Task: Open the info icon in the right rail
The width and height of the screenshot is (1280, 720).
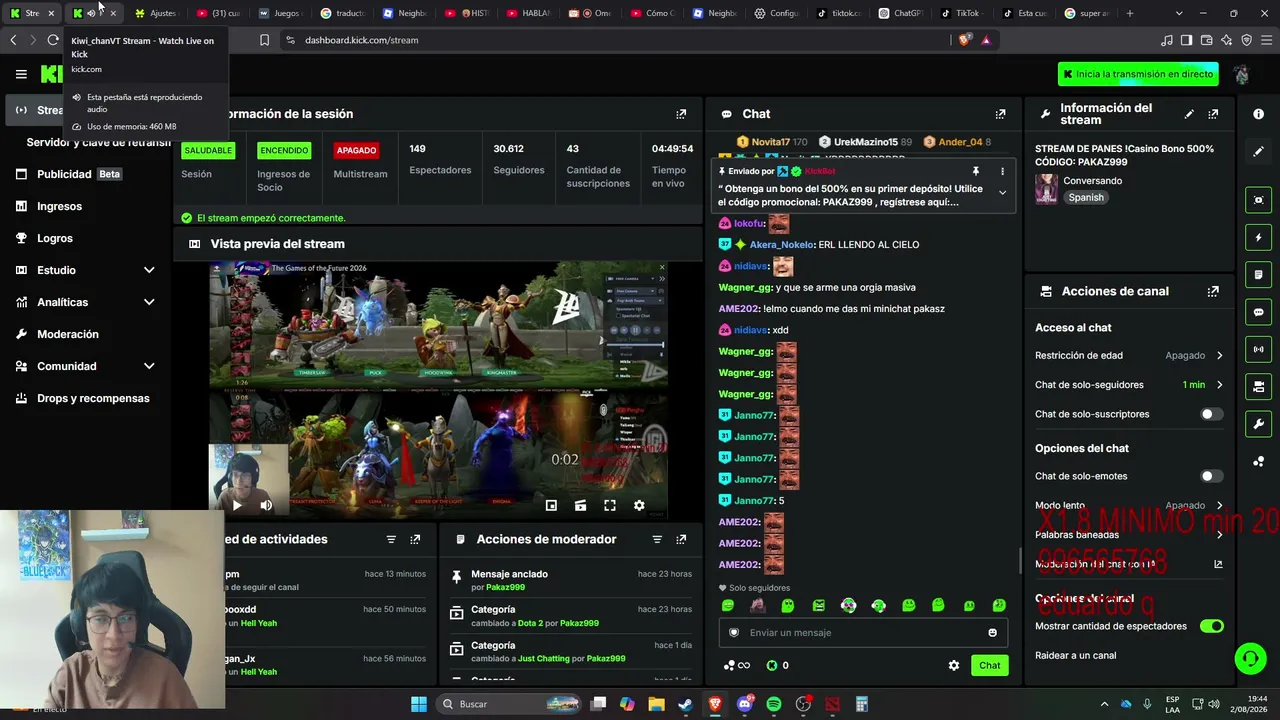Action: 1258,114
